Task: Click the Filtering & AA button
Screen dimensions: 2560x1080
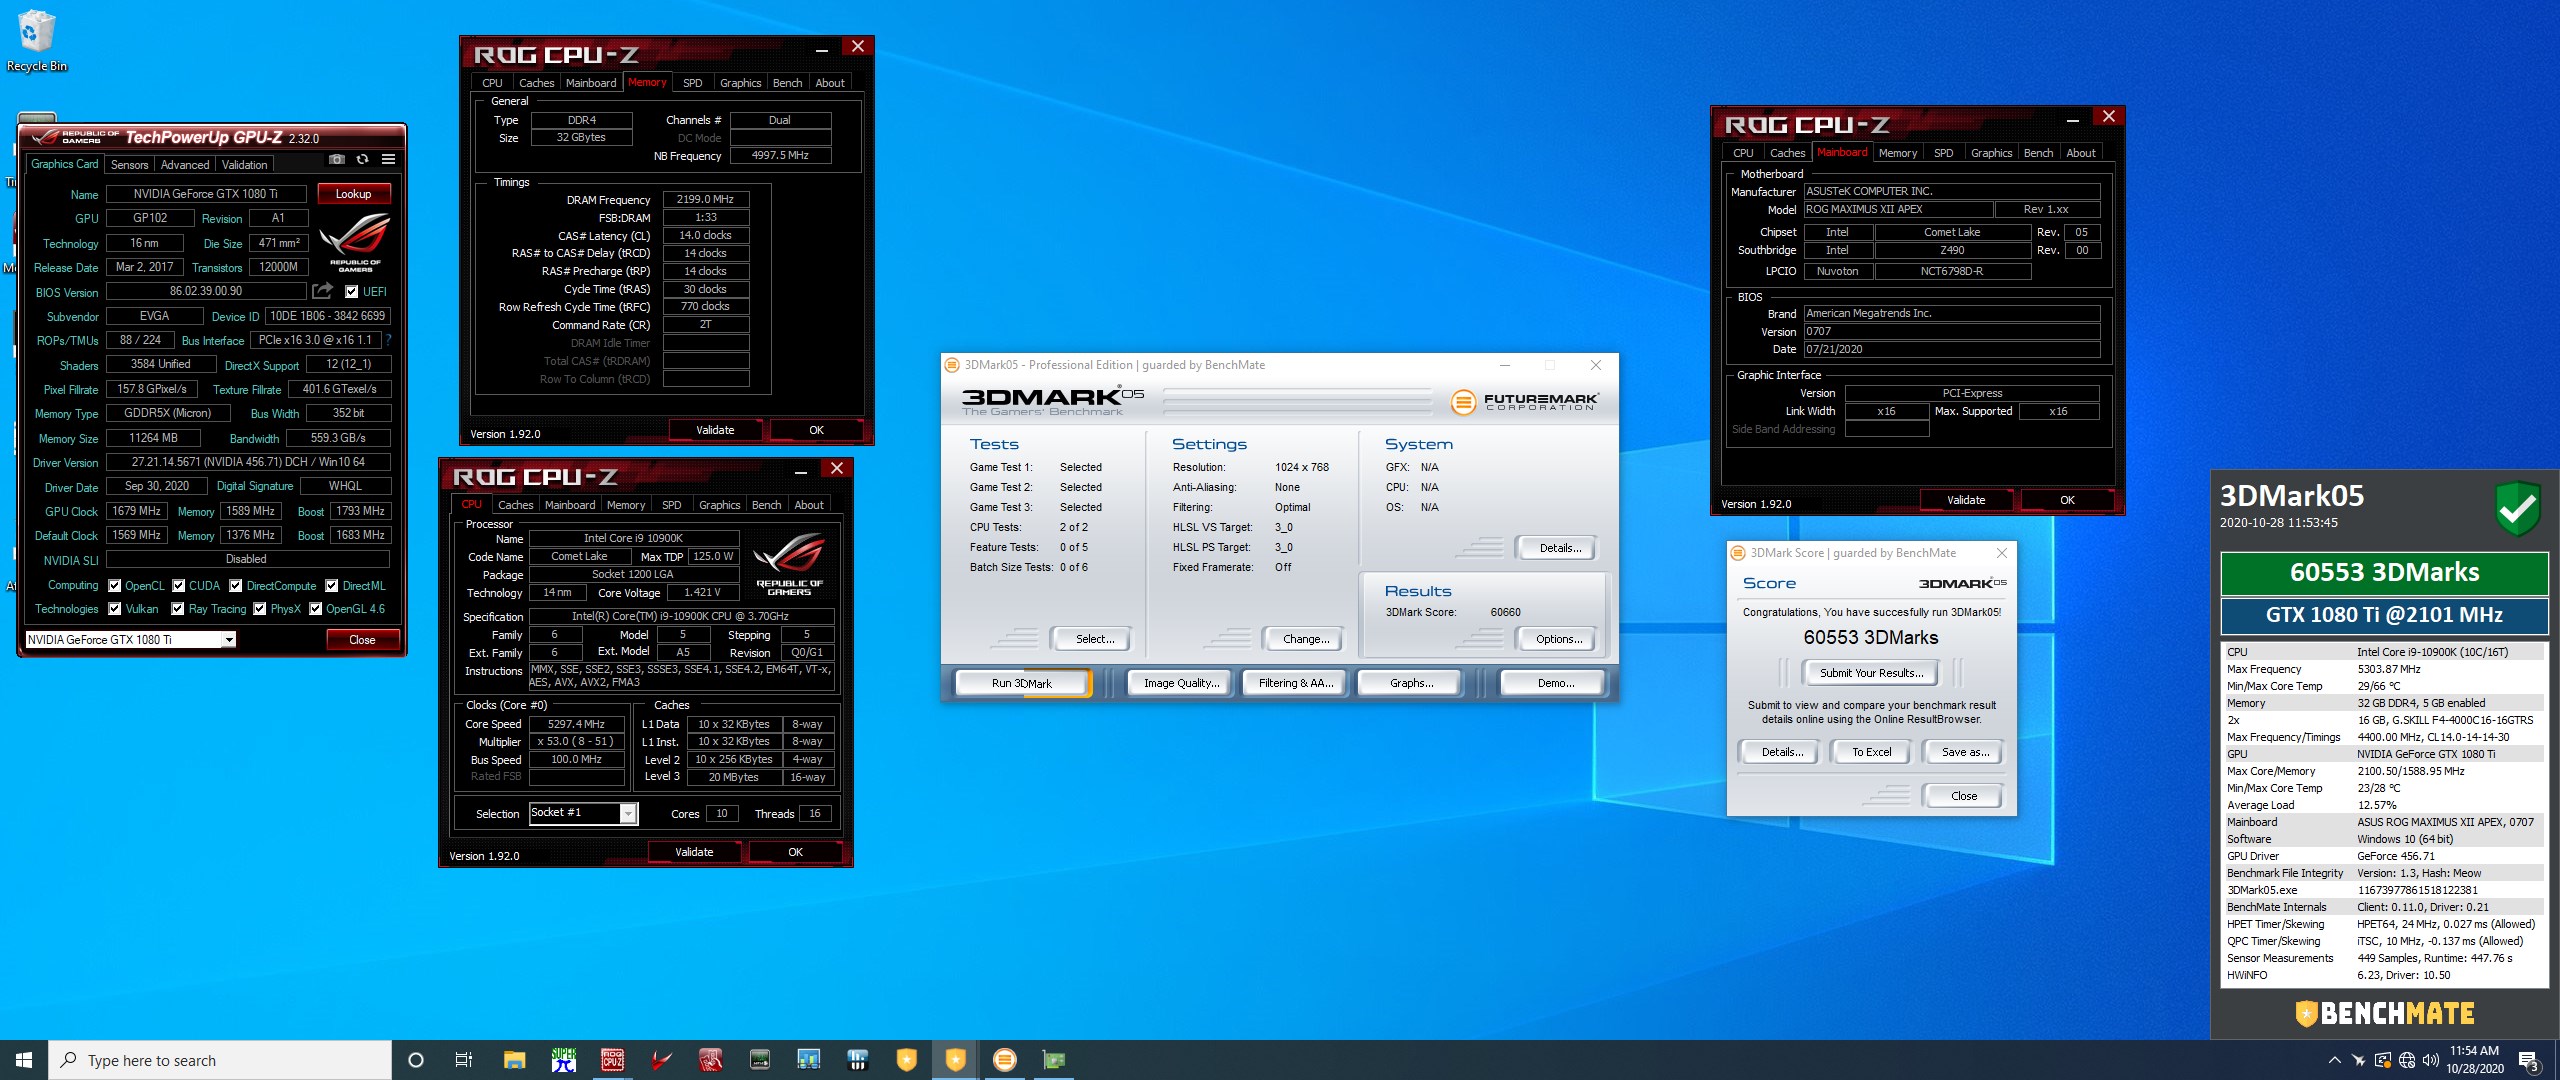Action: [x=1296, y=683]
